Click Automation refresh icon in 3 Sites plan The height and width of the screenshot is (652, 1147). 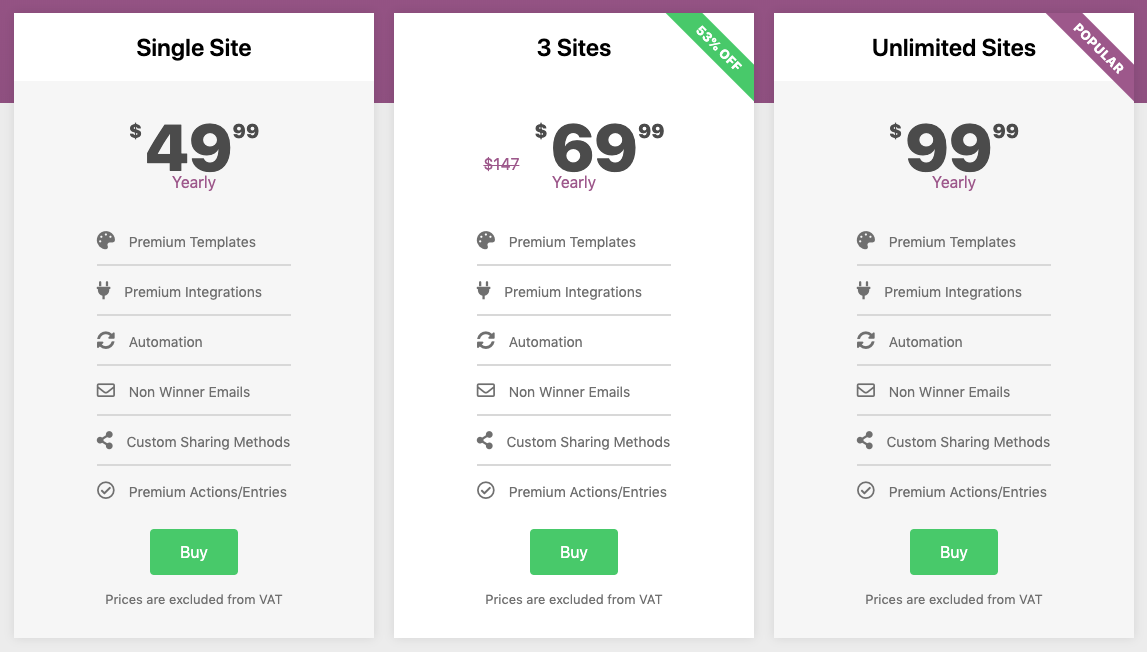(x=486, y=341)
